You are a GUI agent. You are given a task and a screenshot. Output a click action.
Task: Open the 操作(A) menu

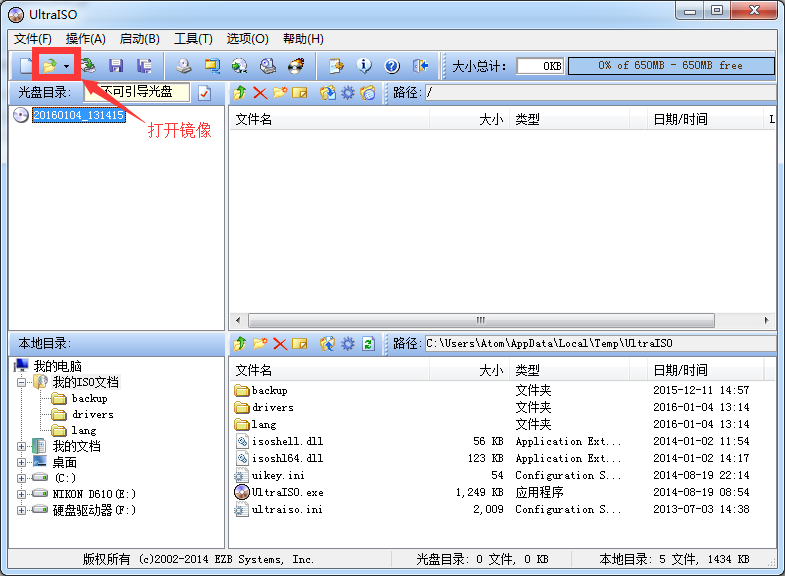point(86,39)
